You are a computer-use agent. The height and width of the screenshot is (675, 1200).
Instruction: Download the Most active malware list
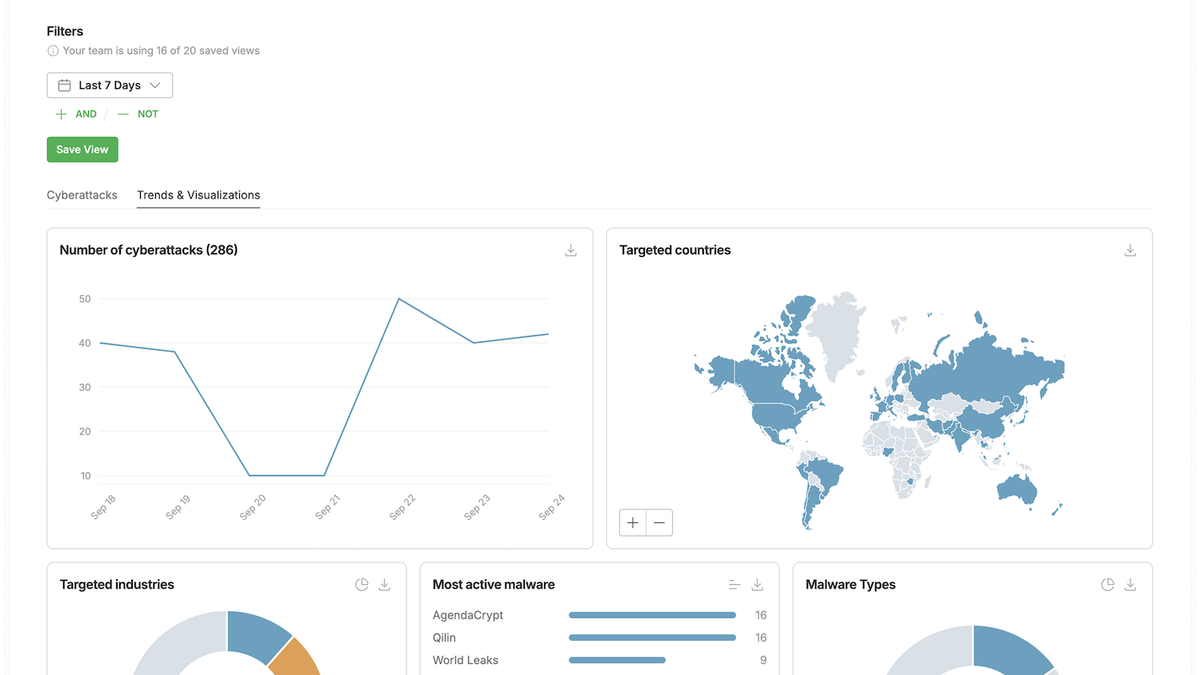click(x=757, y=585)
